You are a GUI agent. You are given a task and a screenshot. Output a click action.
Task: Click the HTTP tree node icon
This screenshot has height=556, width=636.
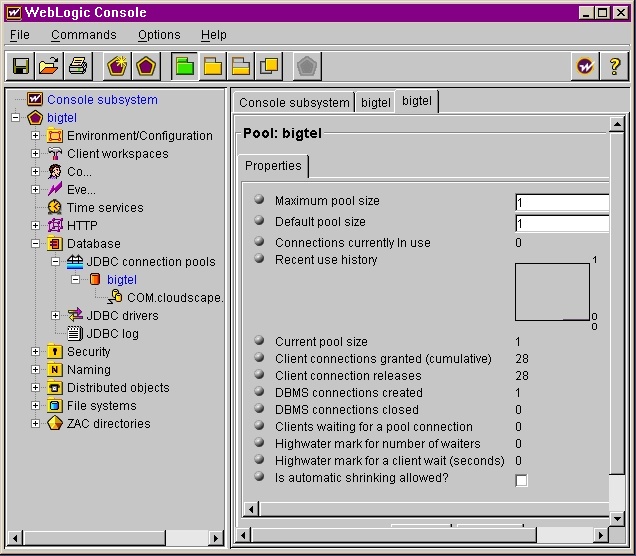(55, 225)
